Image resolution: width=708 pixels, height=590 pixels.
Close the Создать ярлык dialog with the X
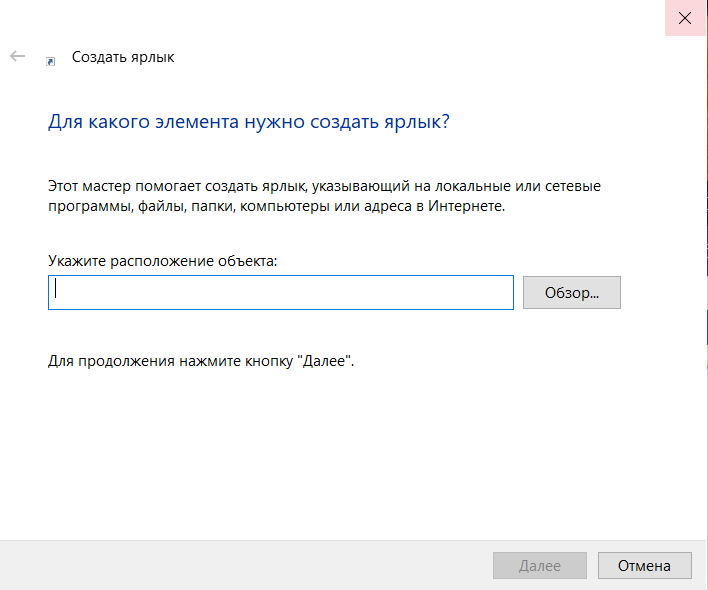coord(685,18)
